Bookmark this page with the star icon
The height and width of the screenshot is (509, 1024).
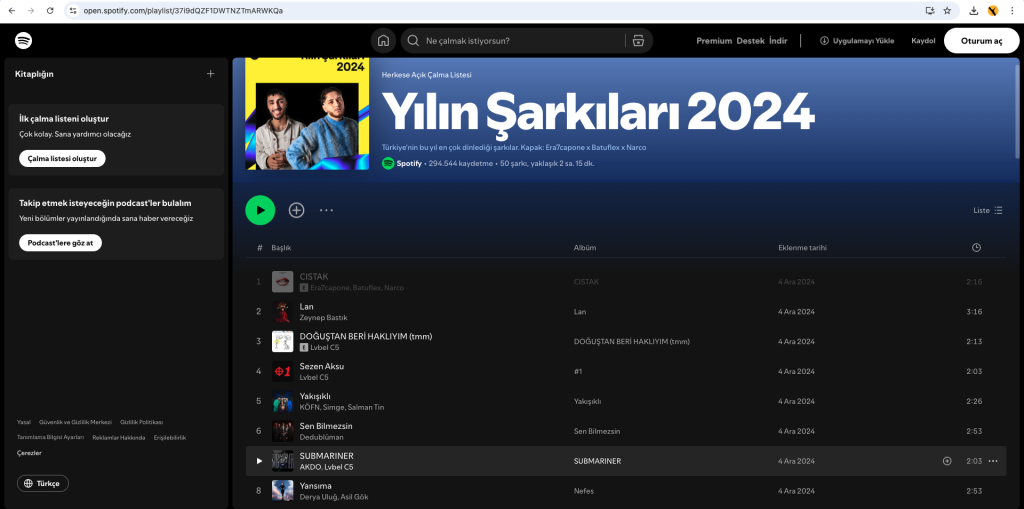947,10
